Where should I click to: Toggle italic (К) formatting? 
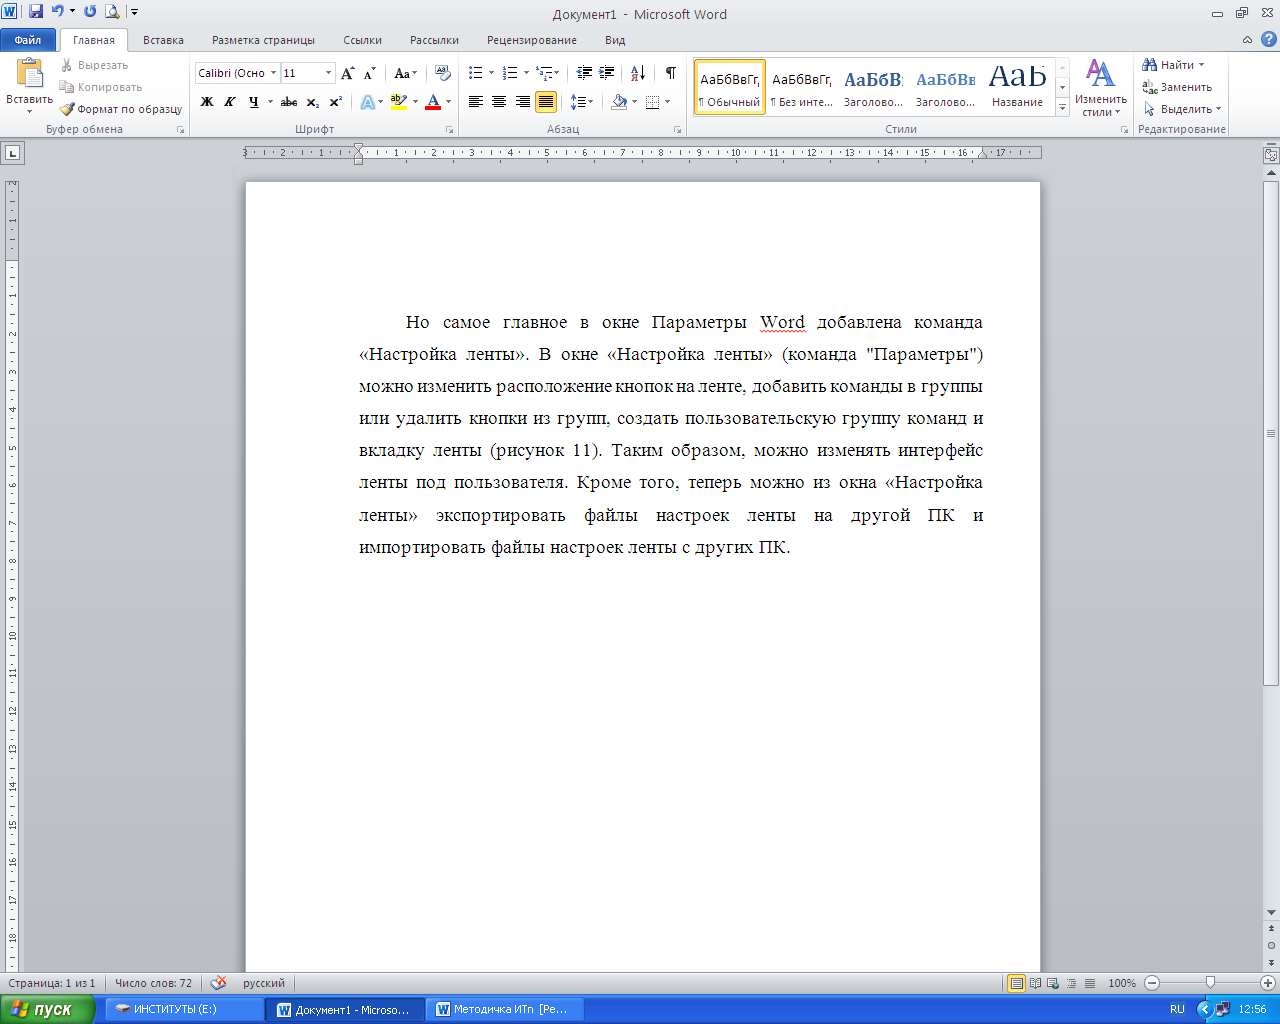pos(230,102)
